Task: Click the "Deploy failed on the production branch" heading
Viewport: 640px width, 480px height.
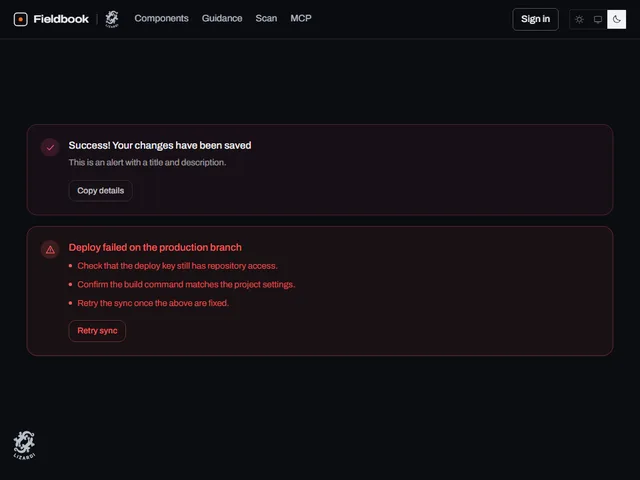Action: click(x=155, y=247)
